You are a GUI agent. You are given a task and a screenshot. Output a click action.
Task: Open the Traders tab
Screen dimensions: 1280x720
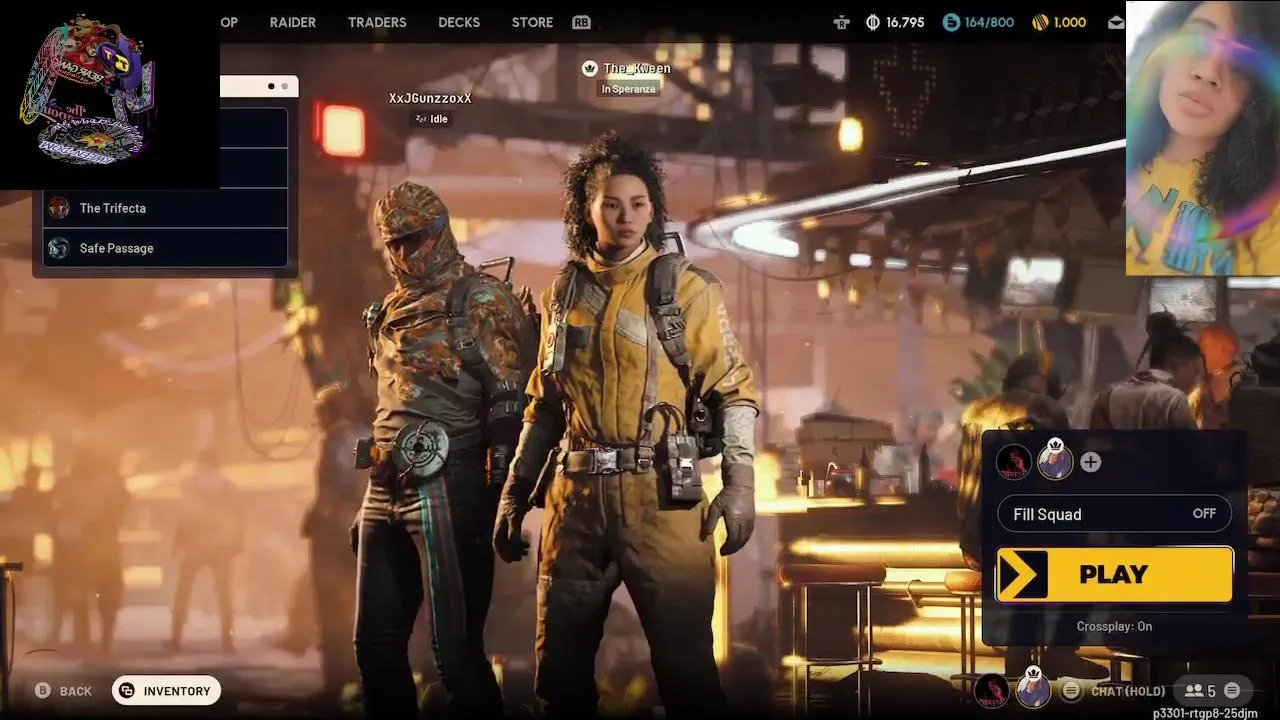[377, 22]
